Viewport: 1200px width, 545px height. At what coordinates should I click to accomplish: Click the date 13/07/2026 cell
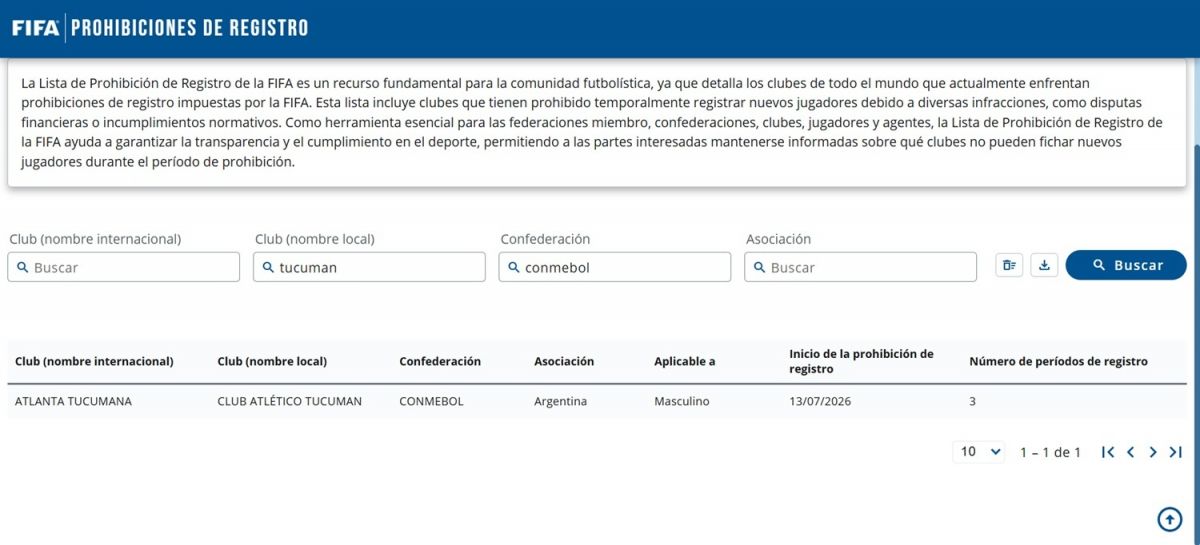point(820,401)
